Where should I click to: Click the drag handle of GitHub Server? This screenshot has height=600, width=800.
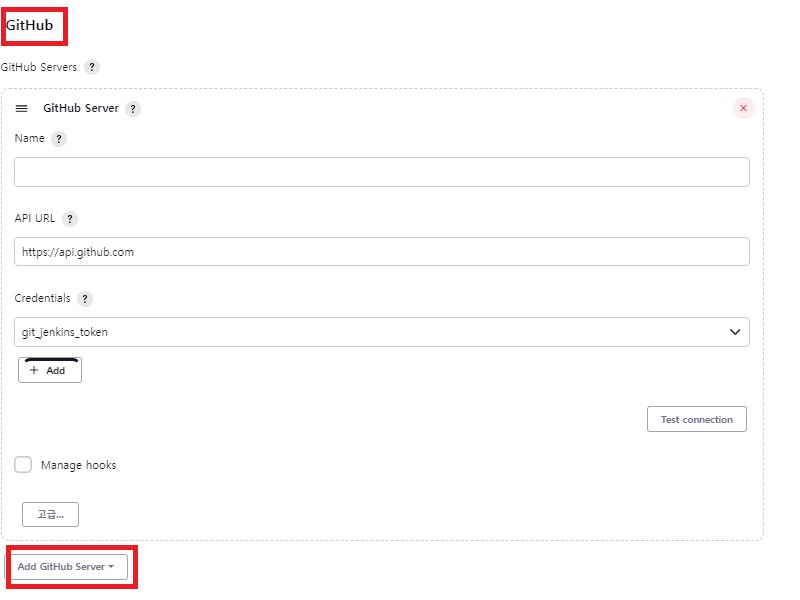21,108
